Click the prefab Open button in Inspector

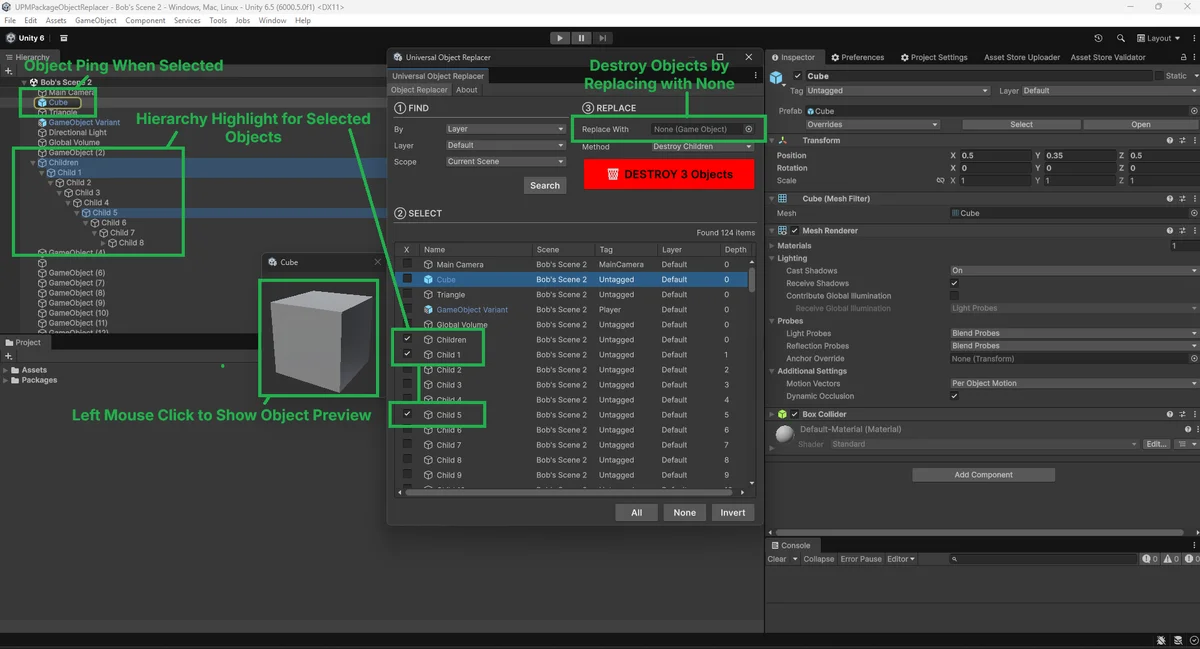[x=1140, y=125]
